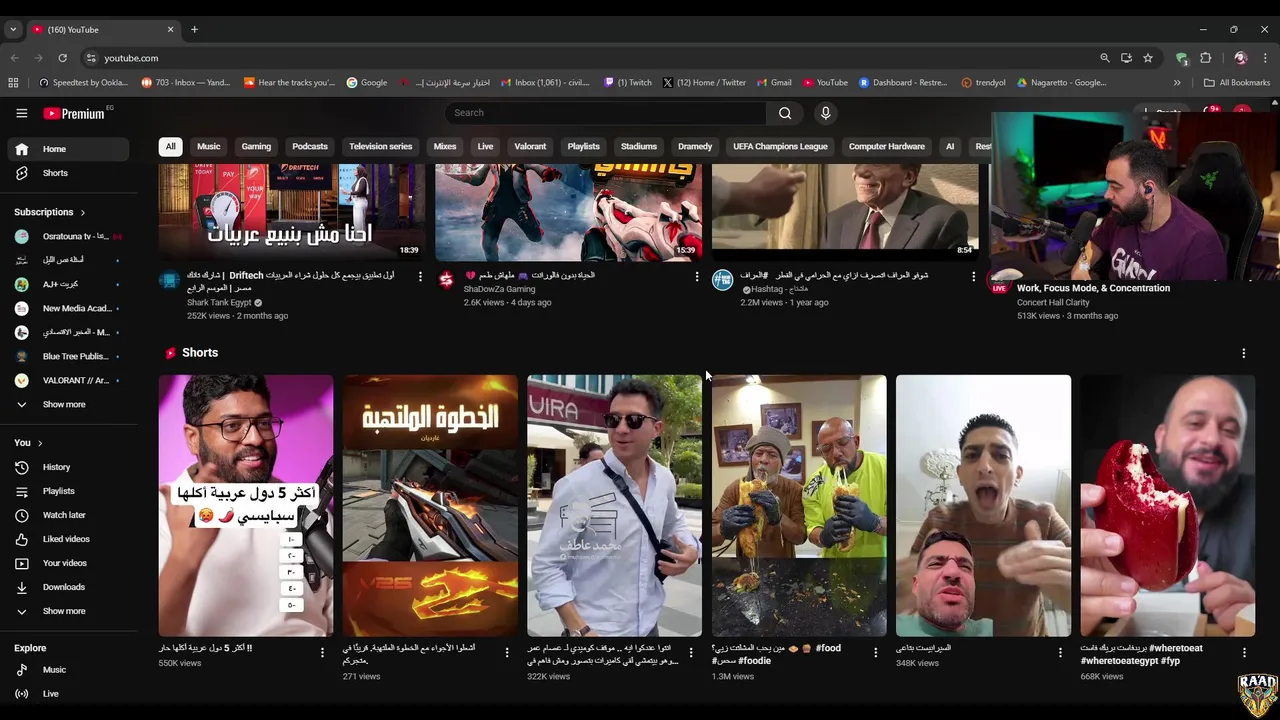The width and height of the screenshot is (1280, 720).
Task: Open Gmail bookmark in bookmarks bar
Action: [x=774, y=83]
